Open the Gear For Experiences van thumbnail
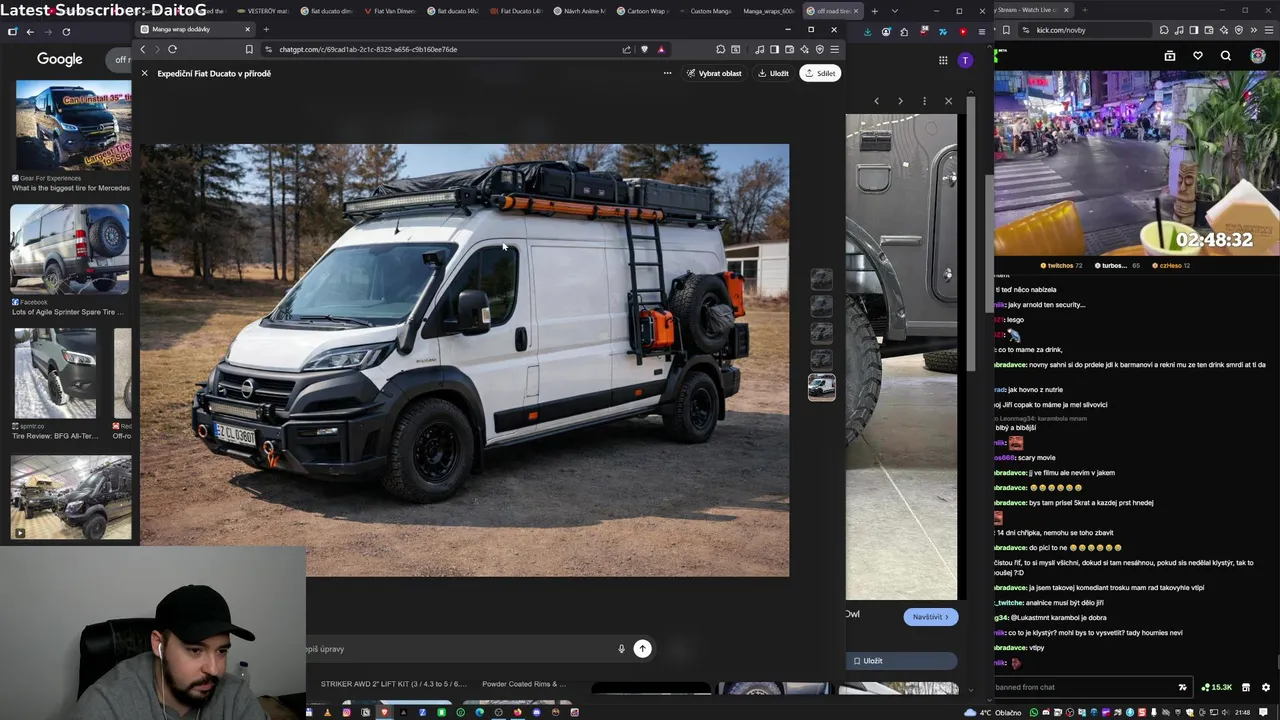This screenshot has width=1280, height=720. 72,125
